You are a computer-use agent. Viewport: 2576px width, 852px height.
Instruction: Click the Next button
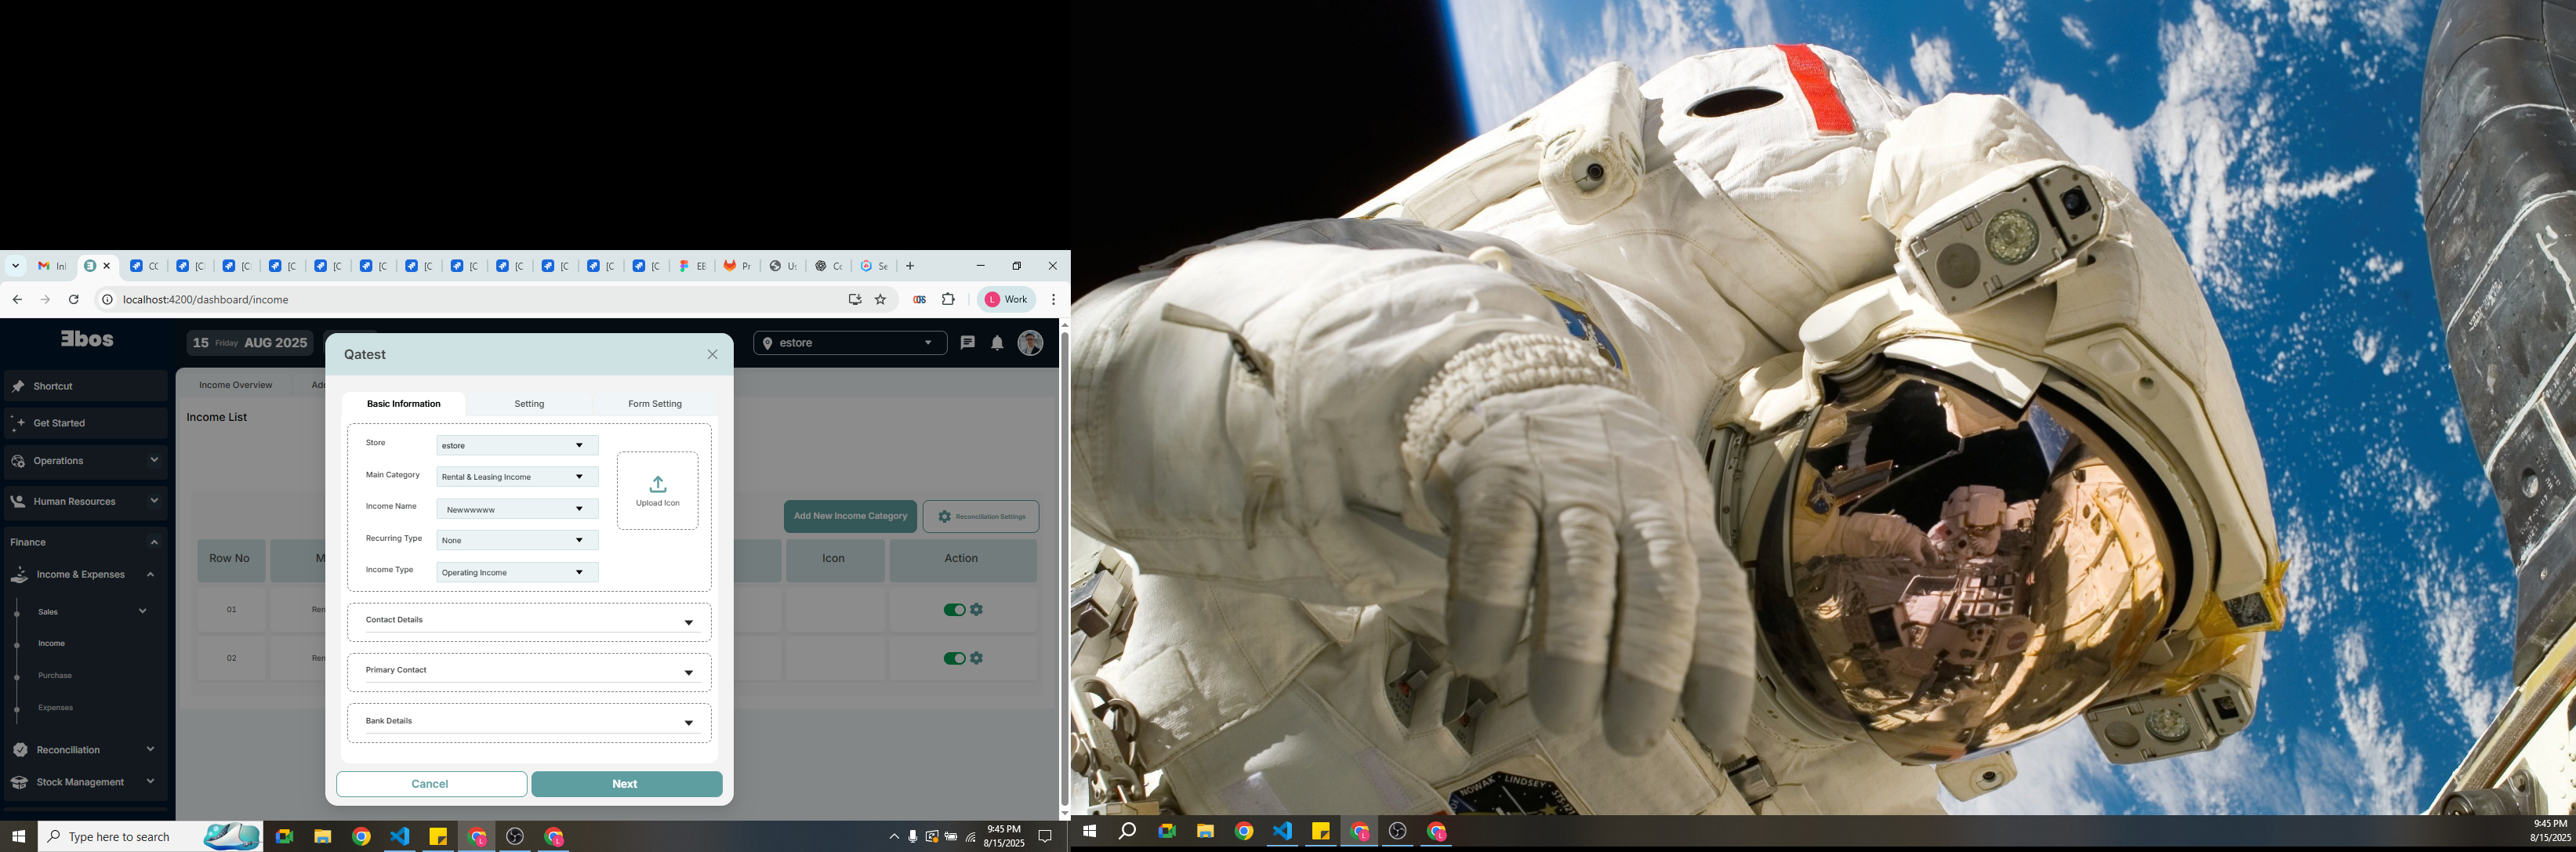626,784
